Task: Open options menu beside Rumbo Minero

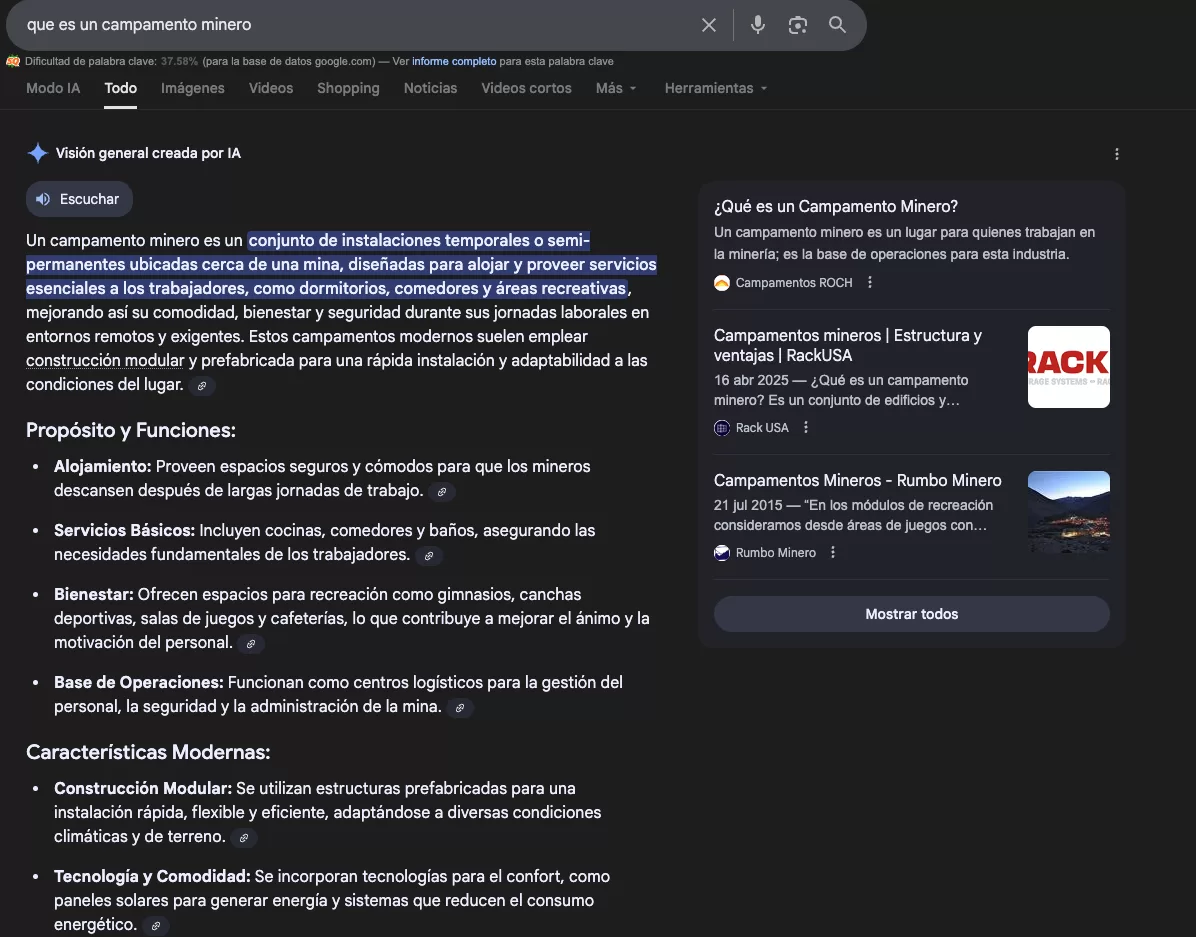Action: point(833,552)
